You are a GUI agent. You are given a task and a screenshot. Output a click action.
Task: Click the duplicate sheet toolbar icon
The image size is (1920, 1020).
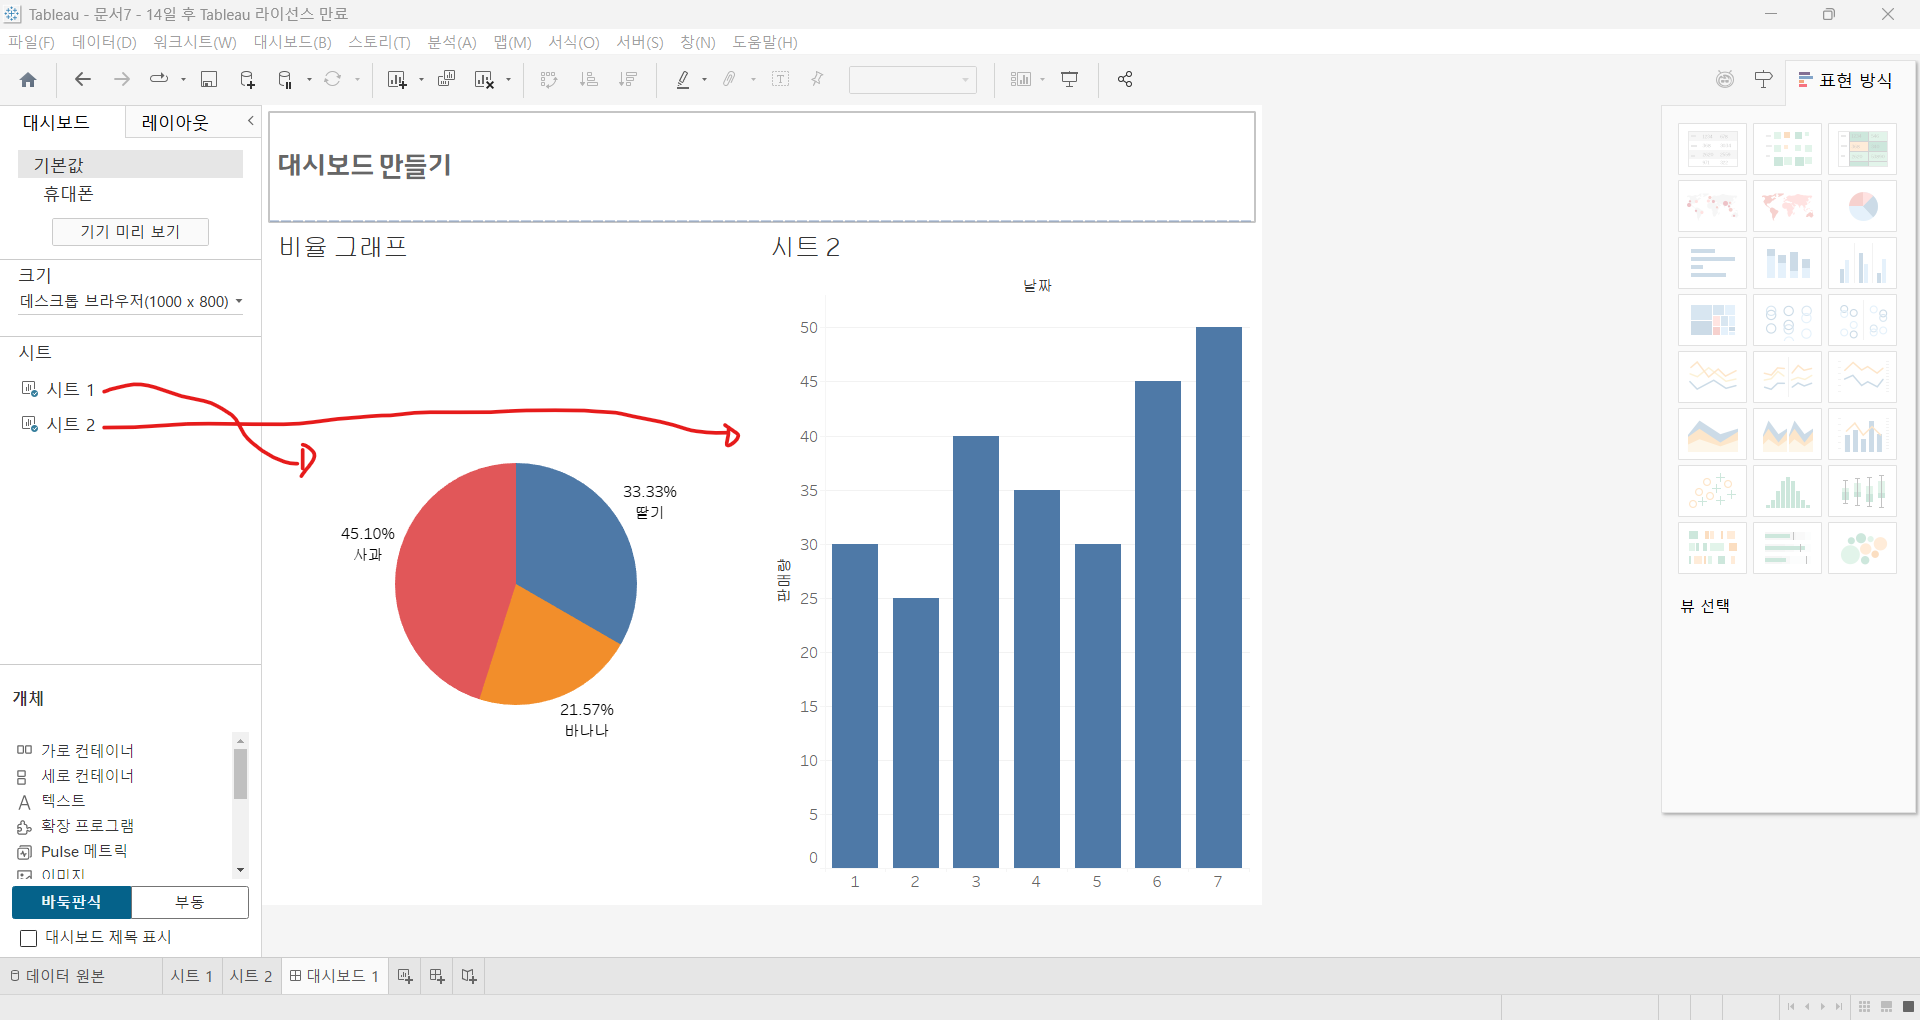[447, 79]
